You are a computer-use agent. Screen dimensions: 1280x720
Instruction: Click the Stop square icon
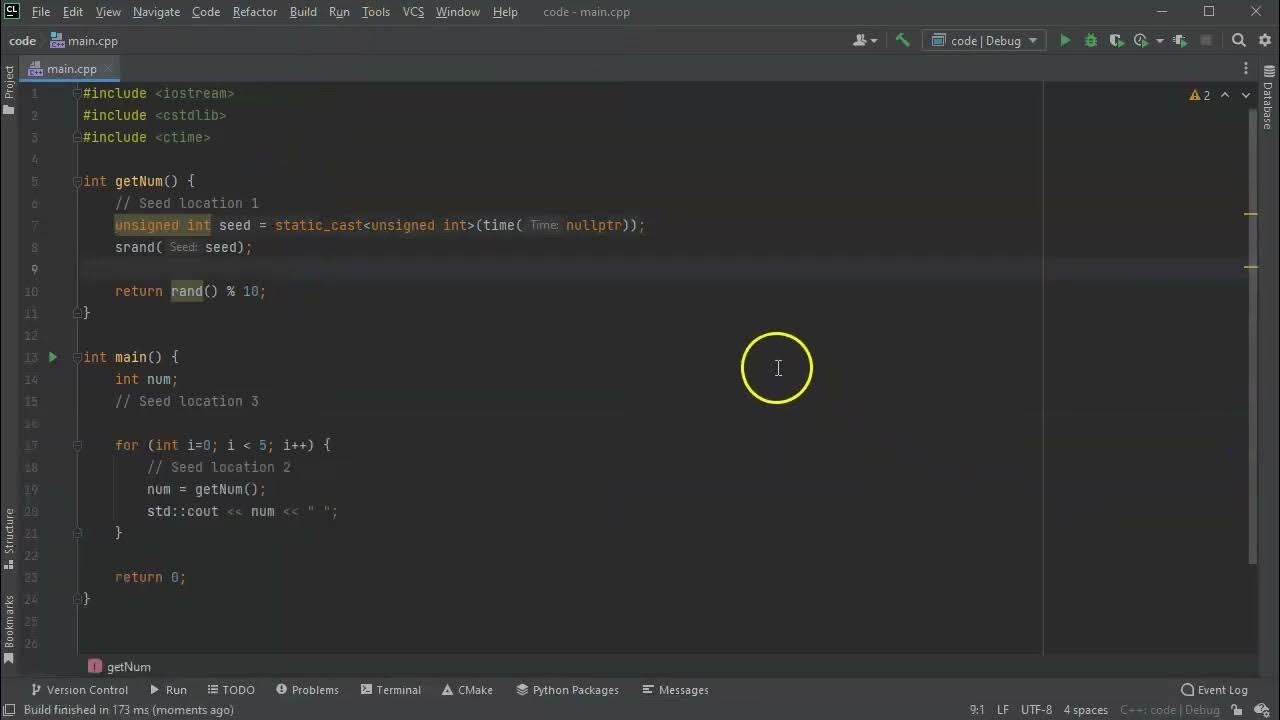tap(1206, 41)
